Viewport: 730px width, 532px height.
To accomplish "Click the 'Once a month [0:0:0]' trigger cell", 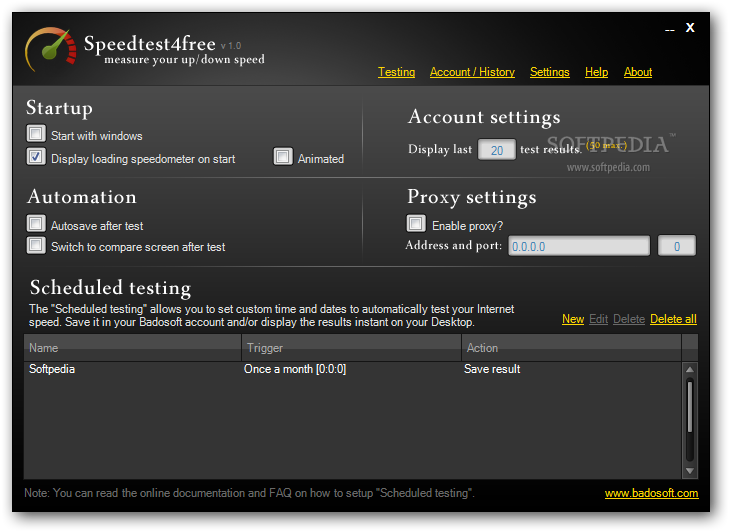I will 295,369.
